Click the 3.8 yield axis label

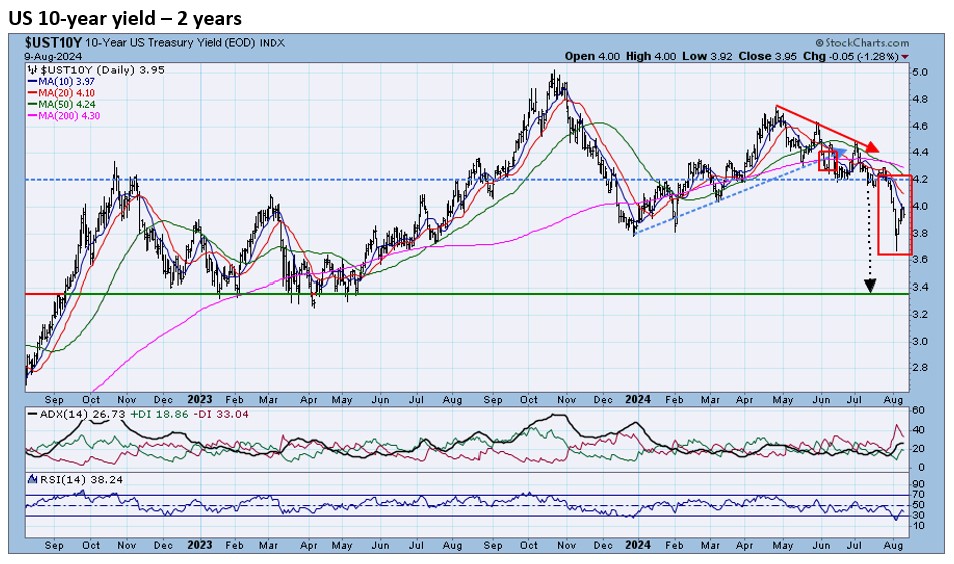point(921,234)
